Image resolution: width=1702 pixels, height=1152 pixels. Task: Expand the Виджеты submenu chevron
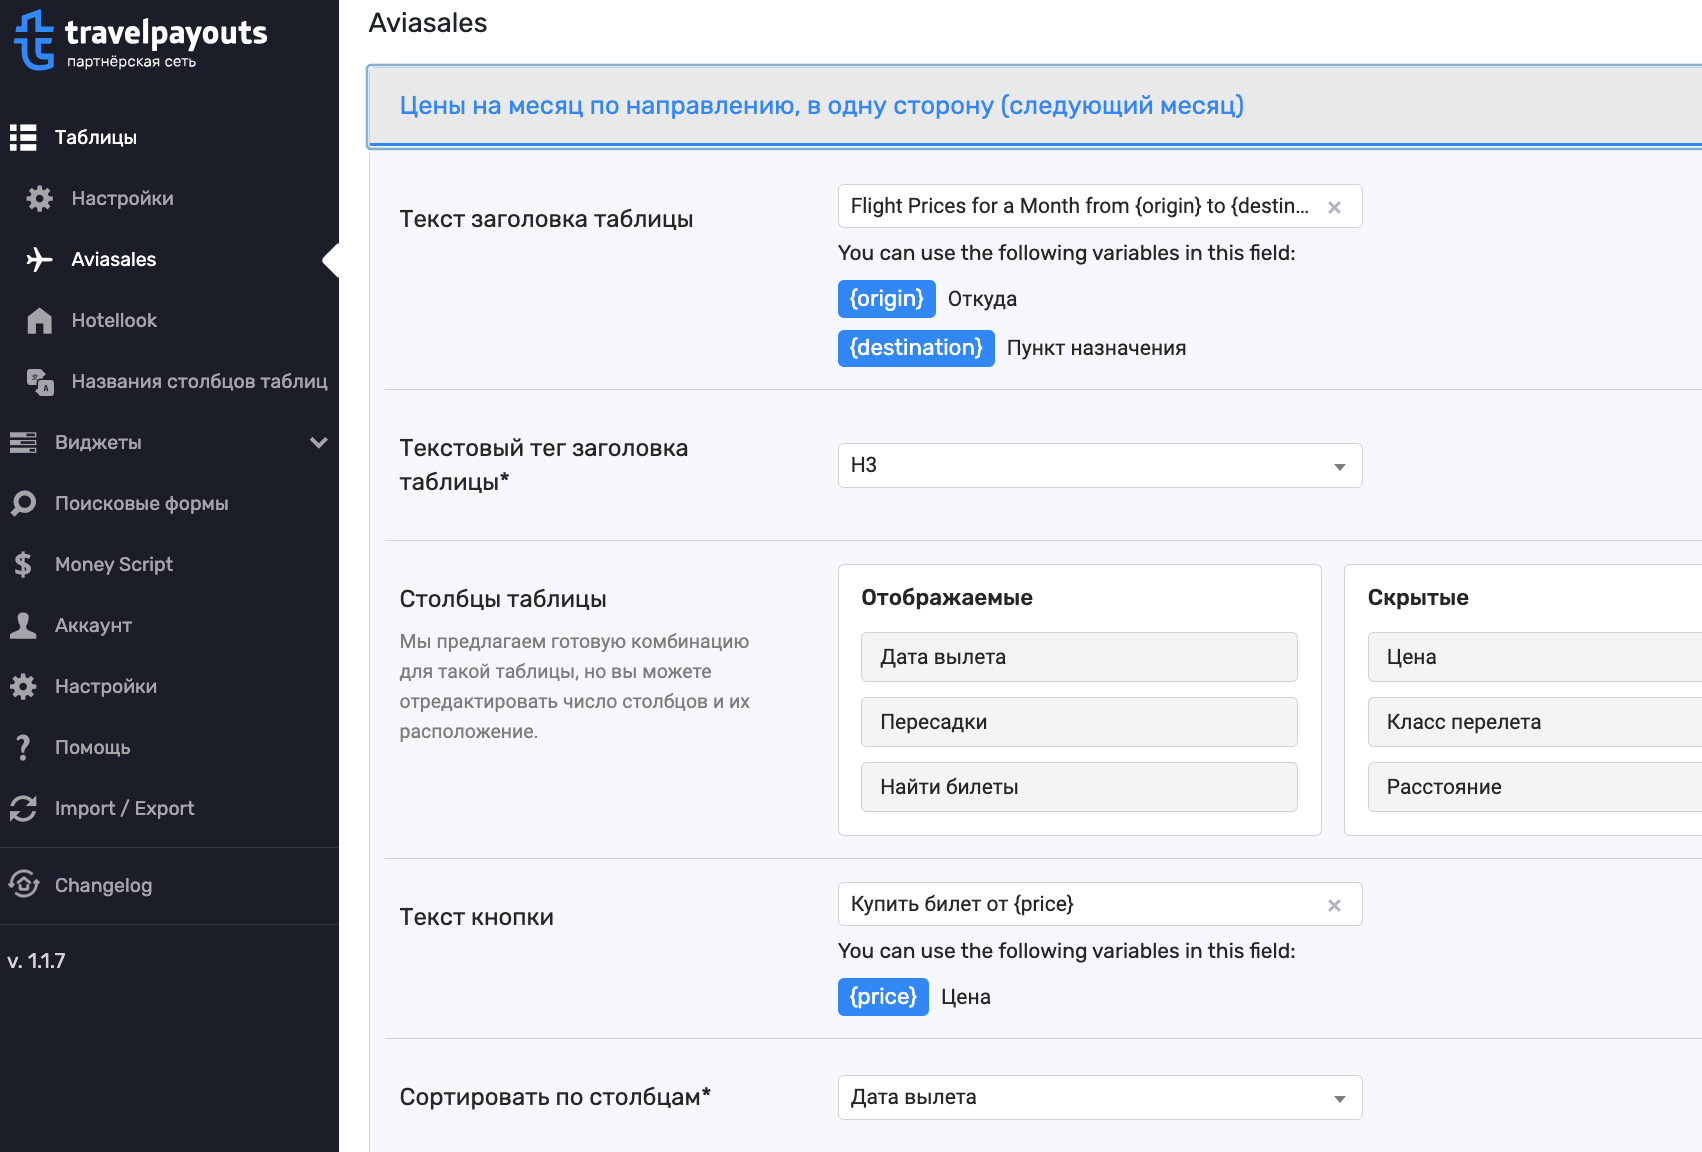[x=319, y=442]
